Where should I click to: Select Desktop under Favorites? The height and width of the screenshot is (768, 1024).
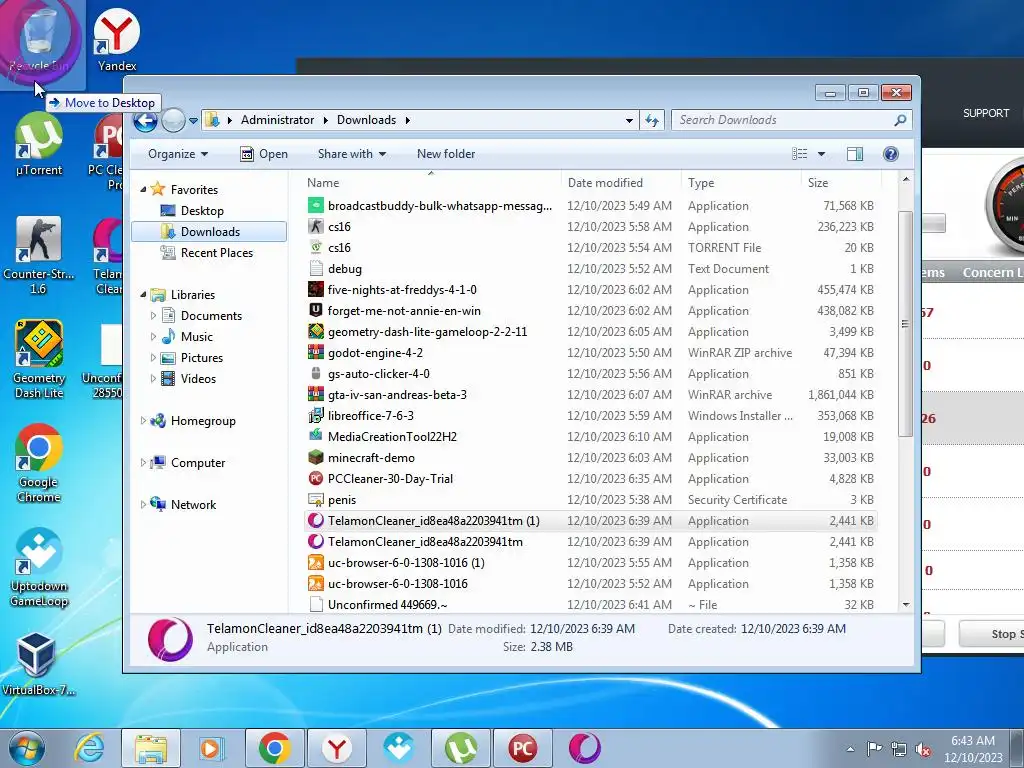(x=202, y=211)
